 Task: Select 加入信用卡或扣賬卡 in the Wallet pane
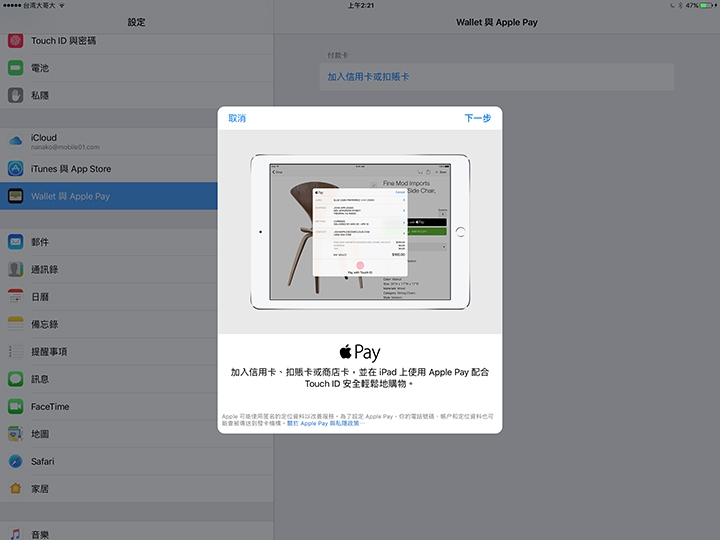[496, 77]
